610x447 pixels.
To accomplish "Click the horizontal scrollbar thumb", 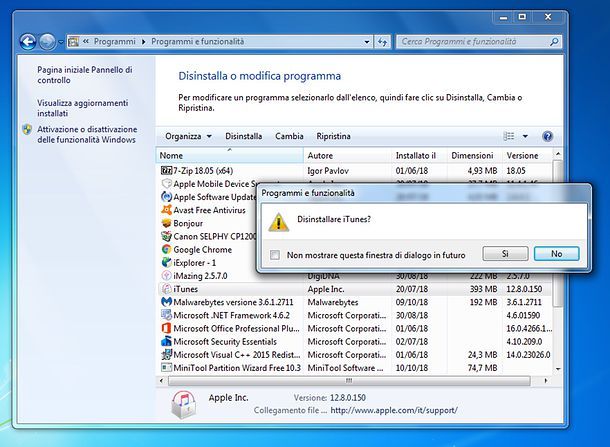I will point(349,380).
